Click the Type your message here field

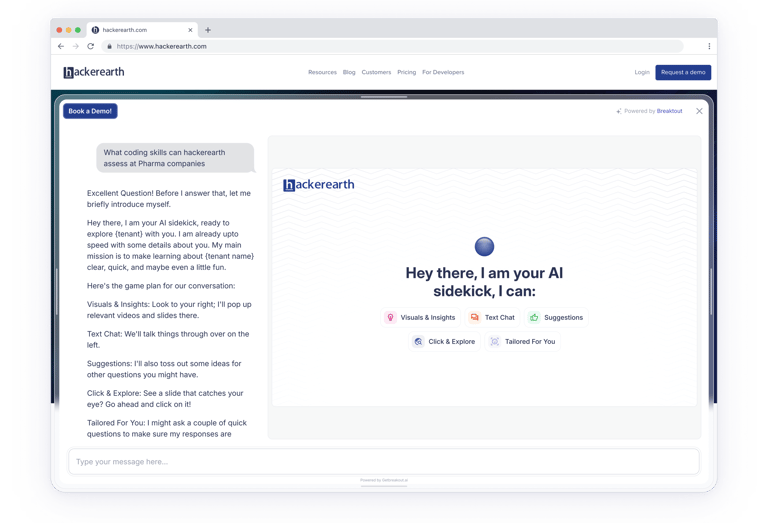tap(384, 461)
